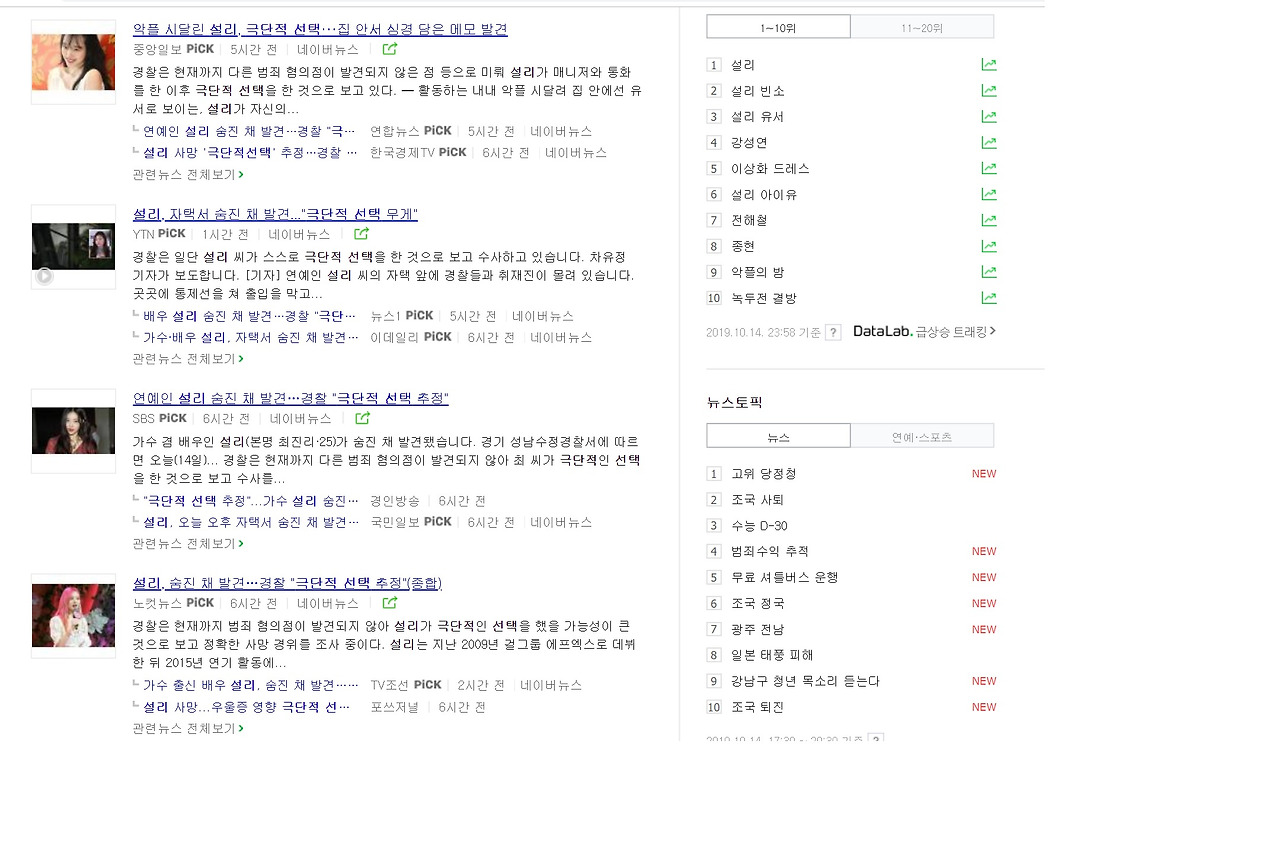
Task: Open the 광주 전남 news topic
Action: [758, 629]
